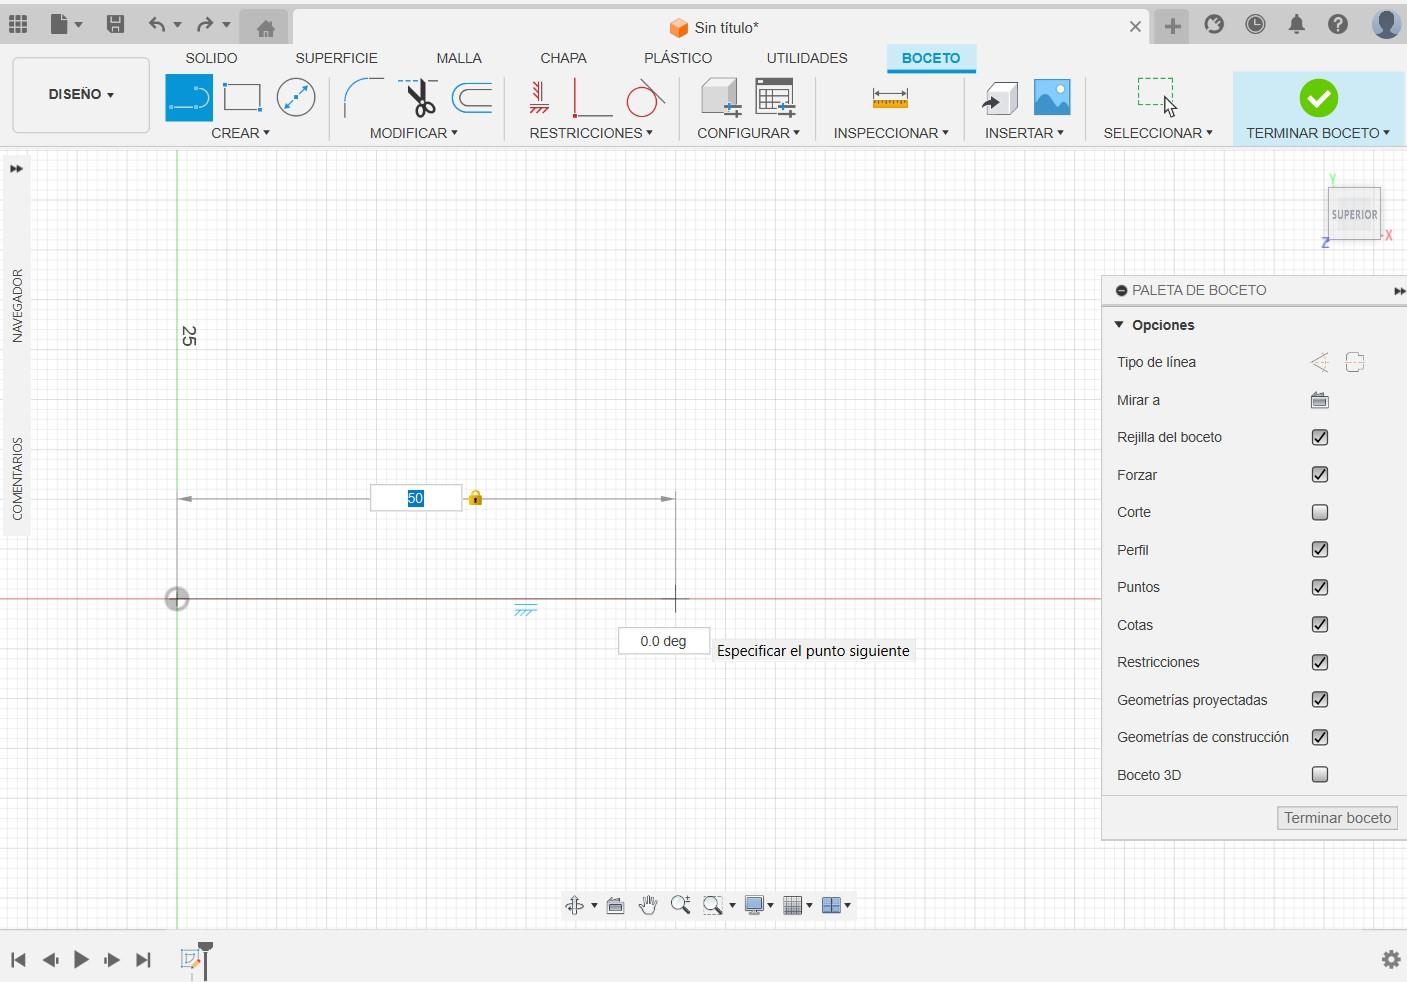The height and width of the screenshot is (982, 1407).
Task: Expand the RESTRICCIONES dropdown menu
Action: pyautogui.click(x=591, y=133)
